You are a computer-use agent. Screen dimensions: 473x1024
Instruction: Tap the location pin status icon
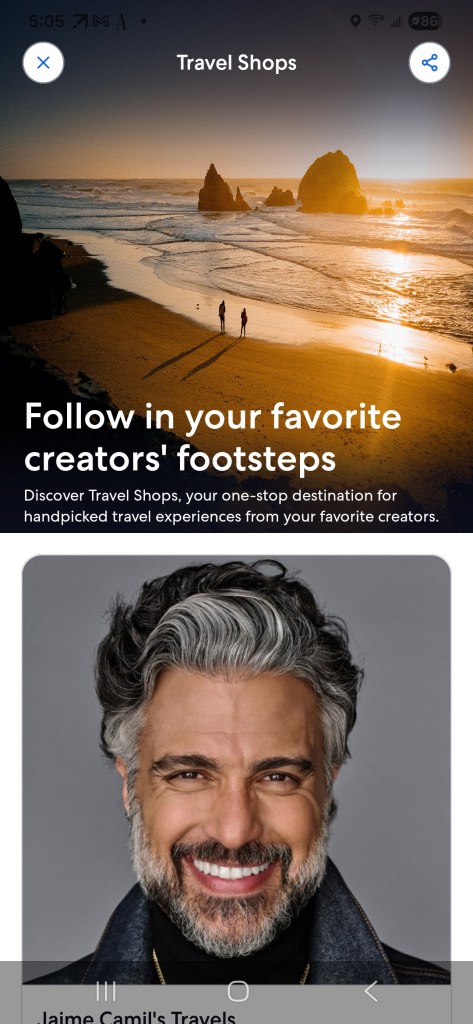click(x=355, y=22)
